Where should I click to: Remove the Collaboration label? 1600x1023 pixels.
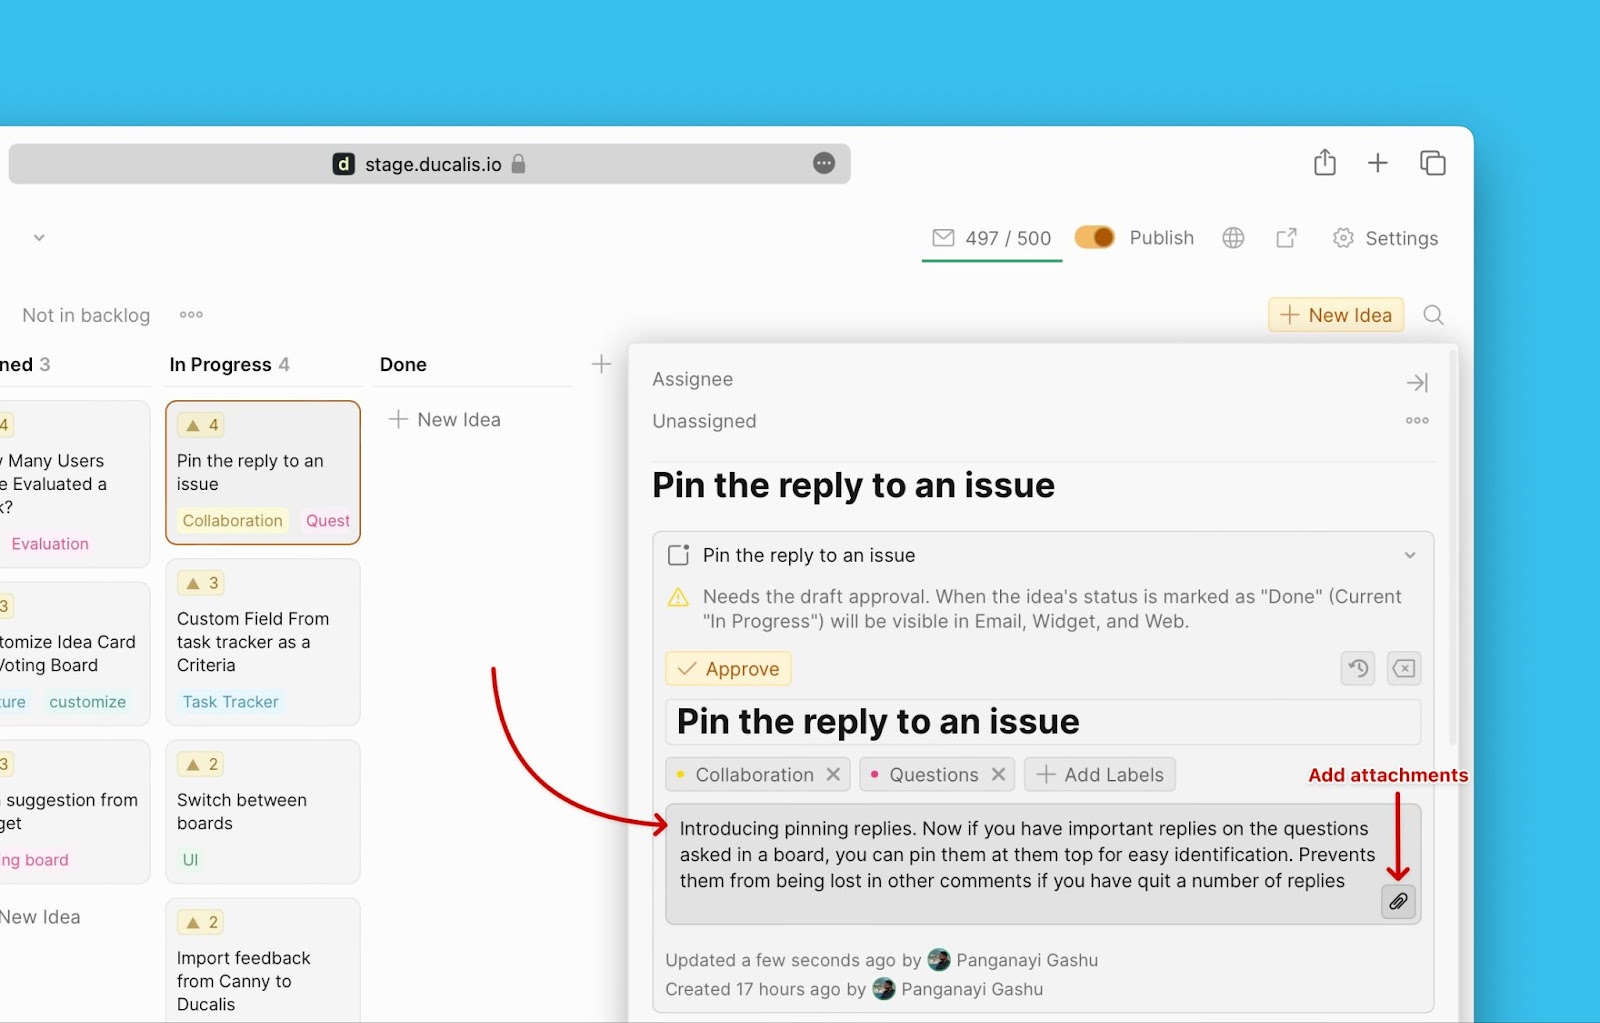point(833,775)
